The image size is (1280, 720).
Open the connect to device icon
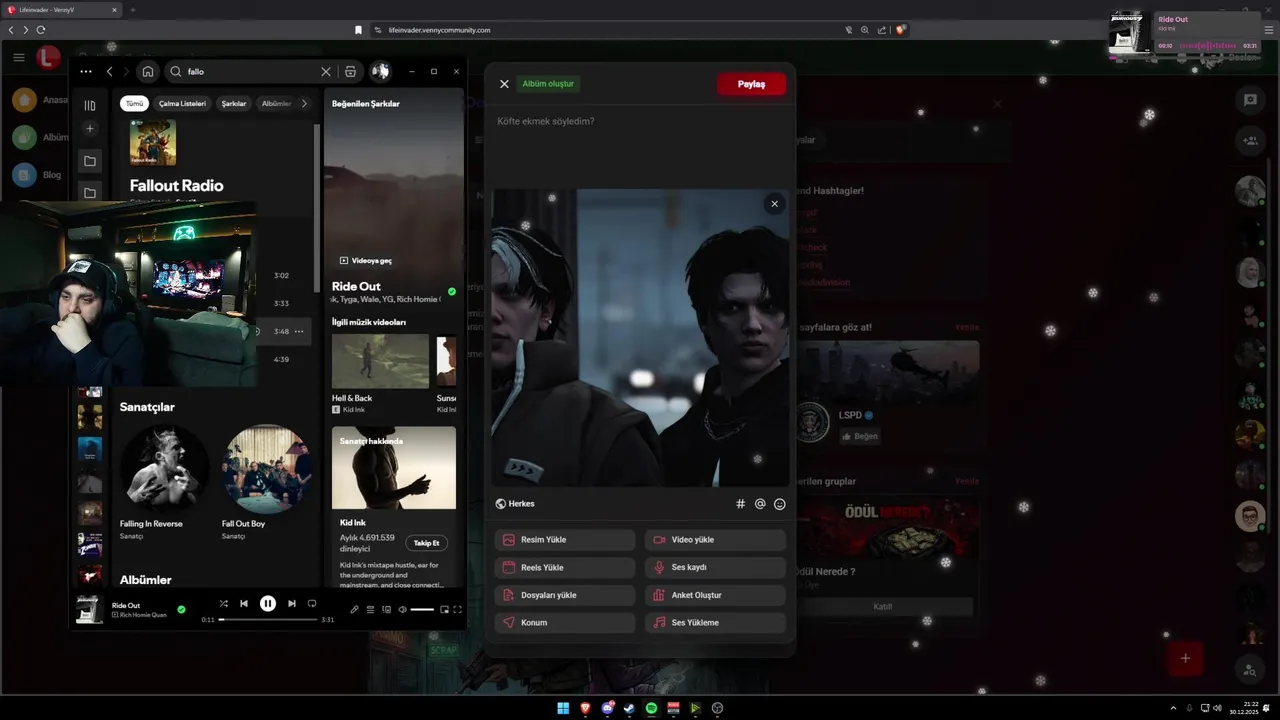(386, 609)
